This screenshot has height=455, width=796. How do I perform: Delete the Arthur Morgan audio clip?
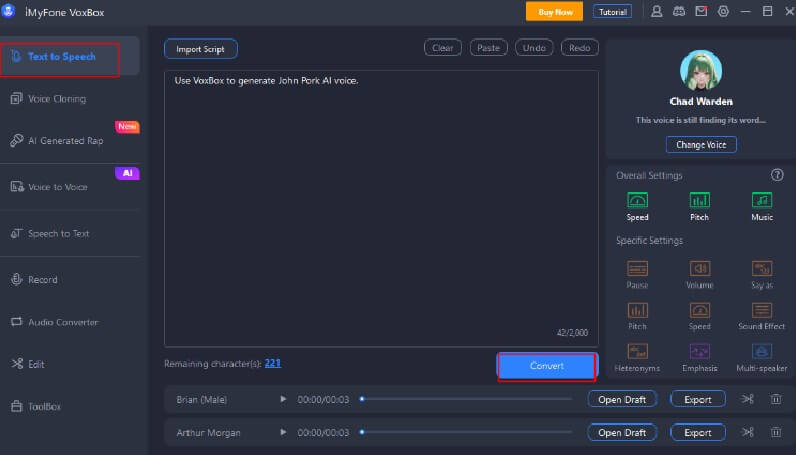coord(776,432)
